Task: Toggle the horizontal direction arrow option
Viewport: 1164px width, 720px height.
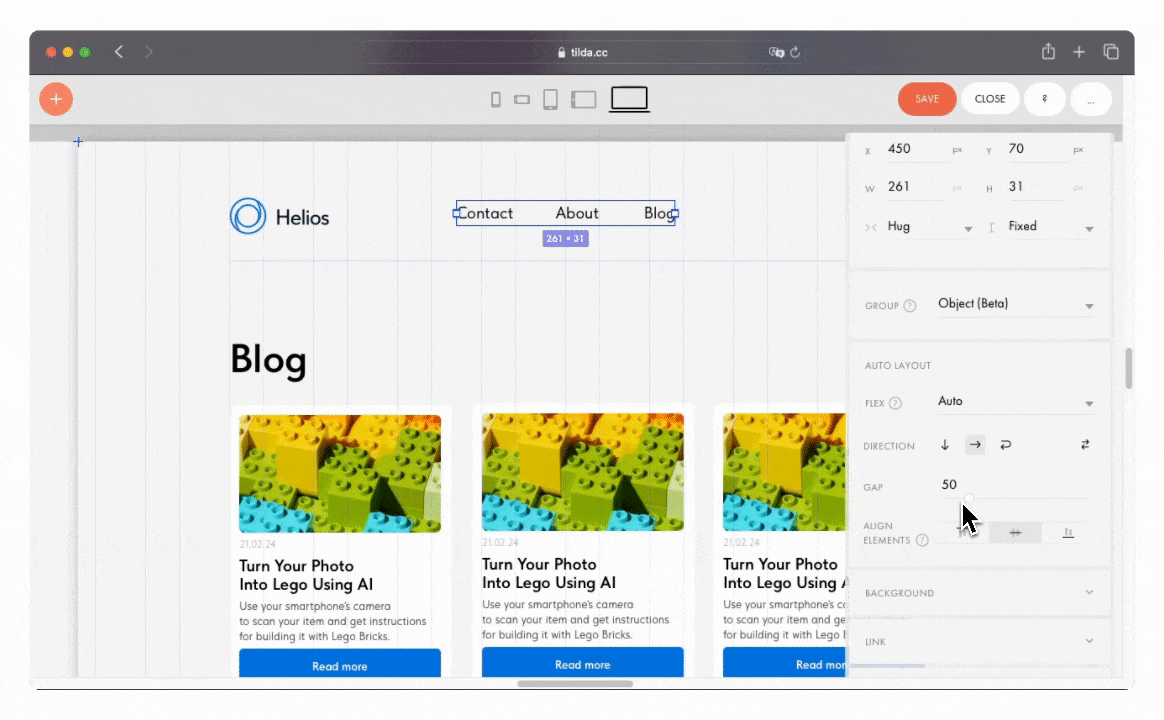Action: (975, 444)
